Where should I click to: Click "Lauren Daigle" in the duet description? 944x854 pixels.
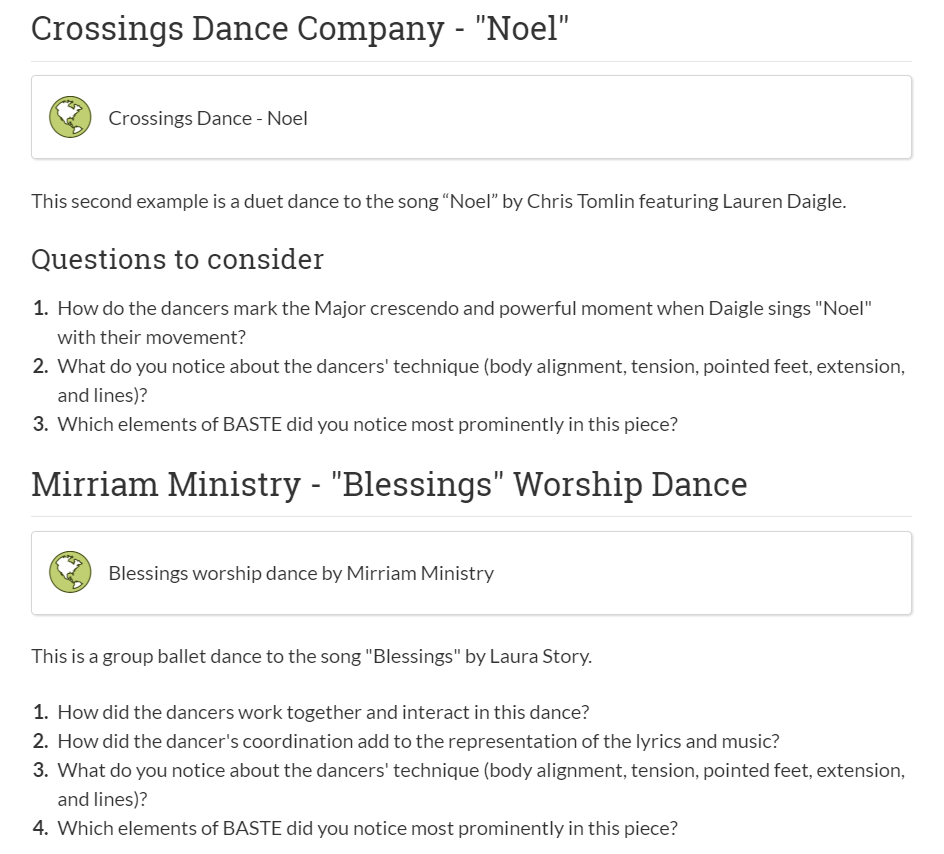coord(783,201)
